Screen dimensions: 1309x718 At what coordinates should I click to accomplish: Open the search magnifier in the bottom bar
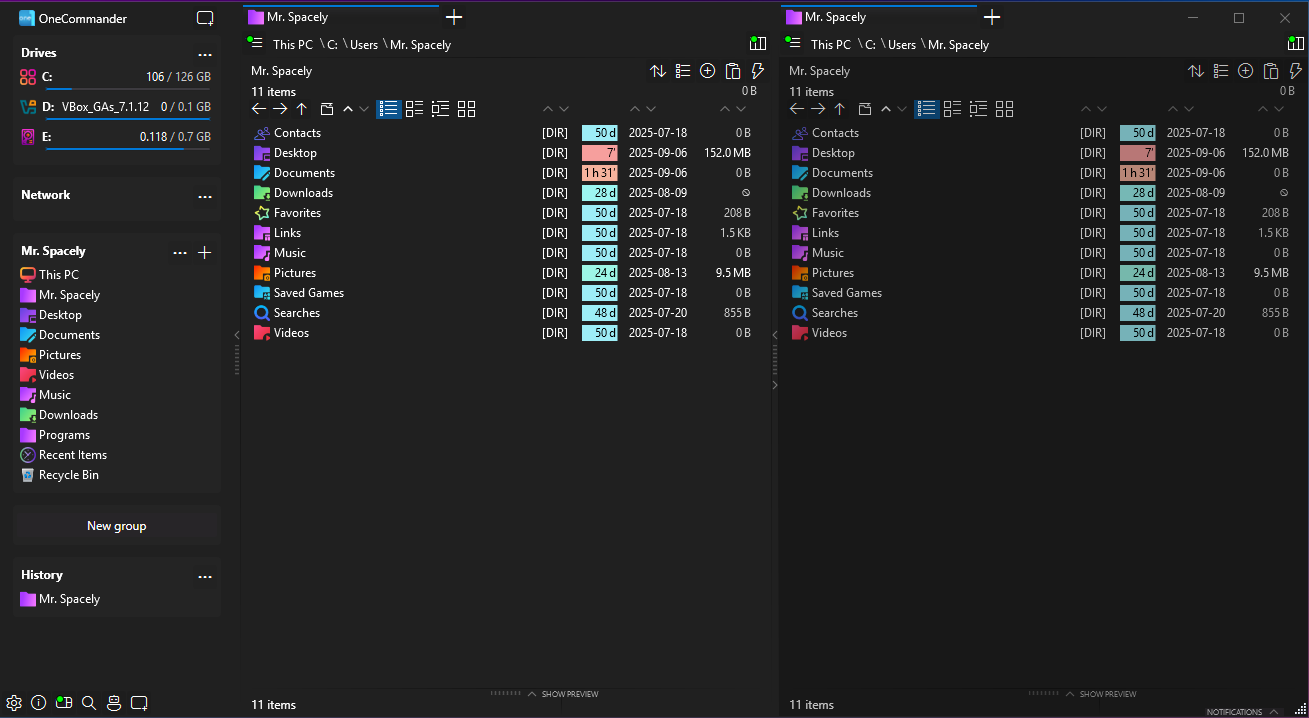[x=89, y=703]
